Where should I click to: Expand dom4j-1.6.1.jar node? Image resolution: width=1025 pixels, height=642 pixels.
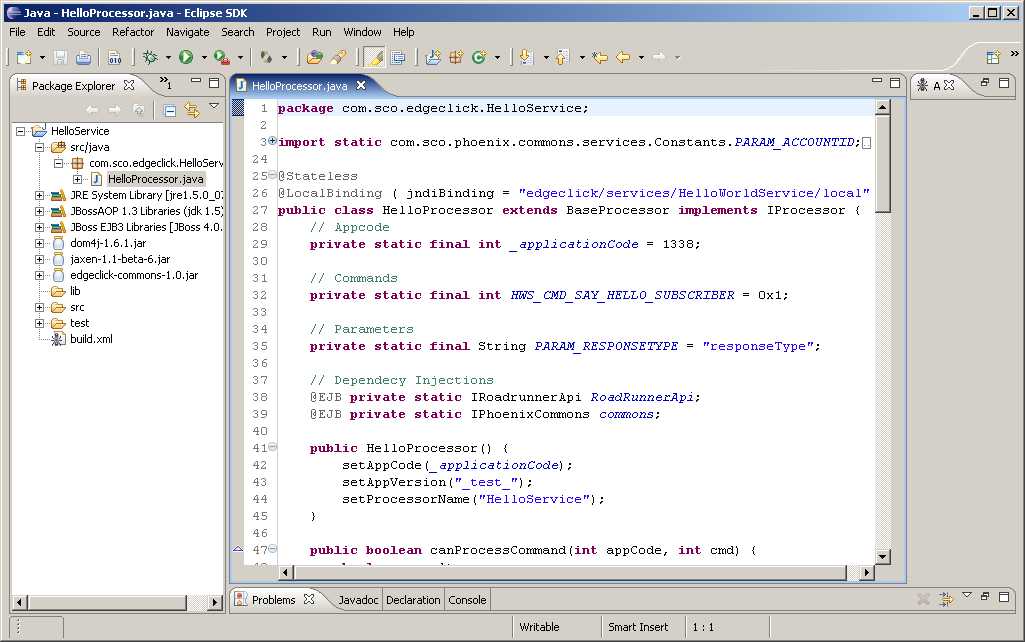(39, 243)
